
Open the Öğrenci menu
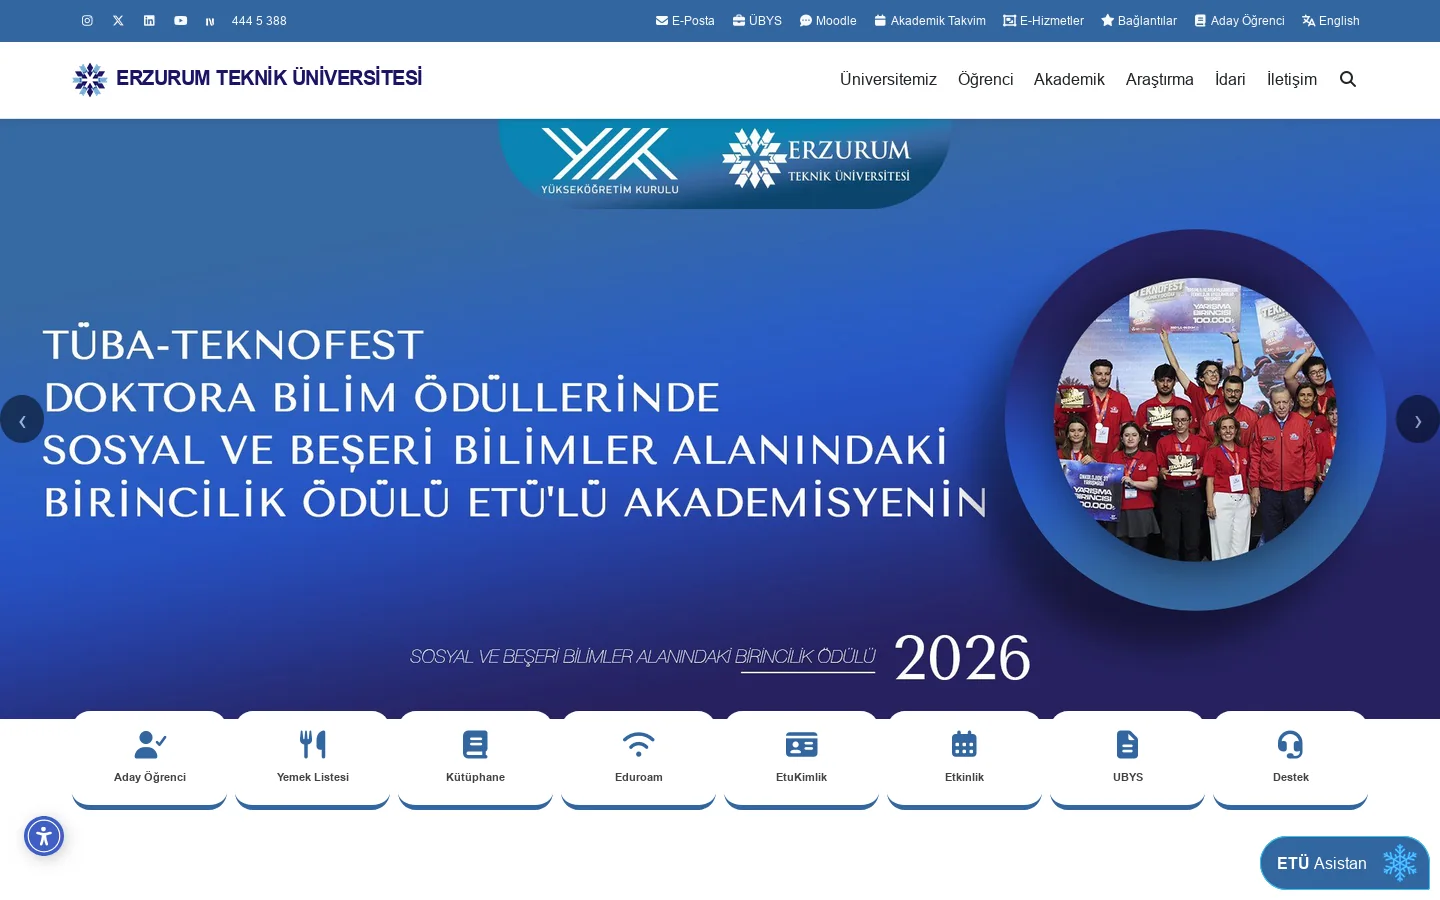pos(985,80)
